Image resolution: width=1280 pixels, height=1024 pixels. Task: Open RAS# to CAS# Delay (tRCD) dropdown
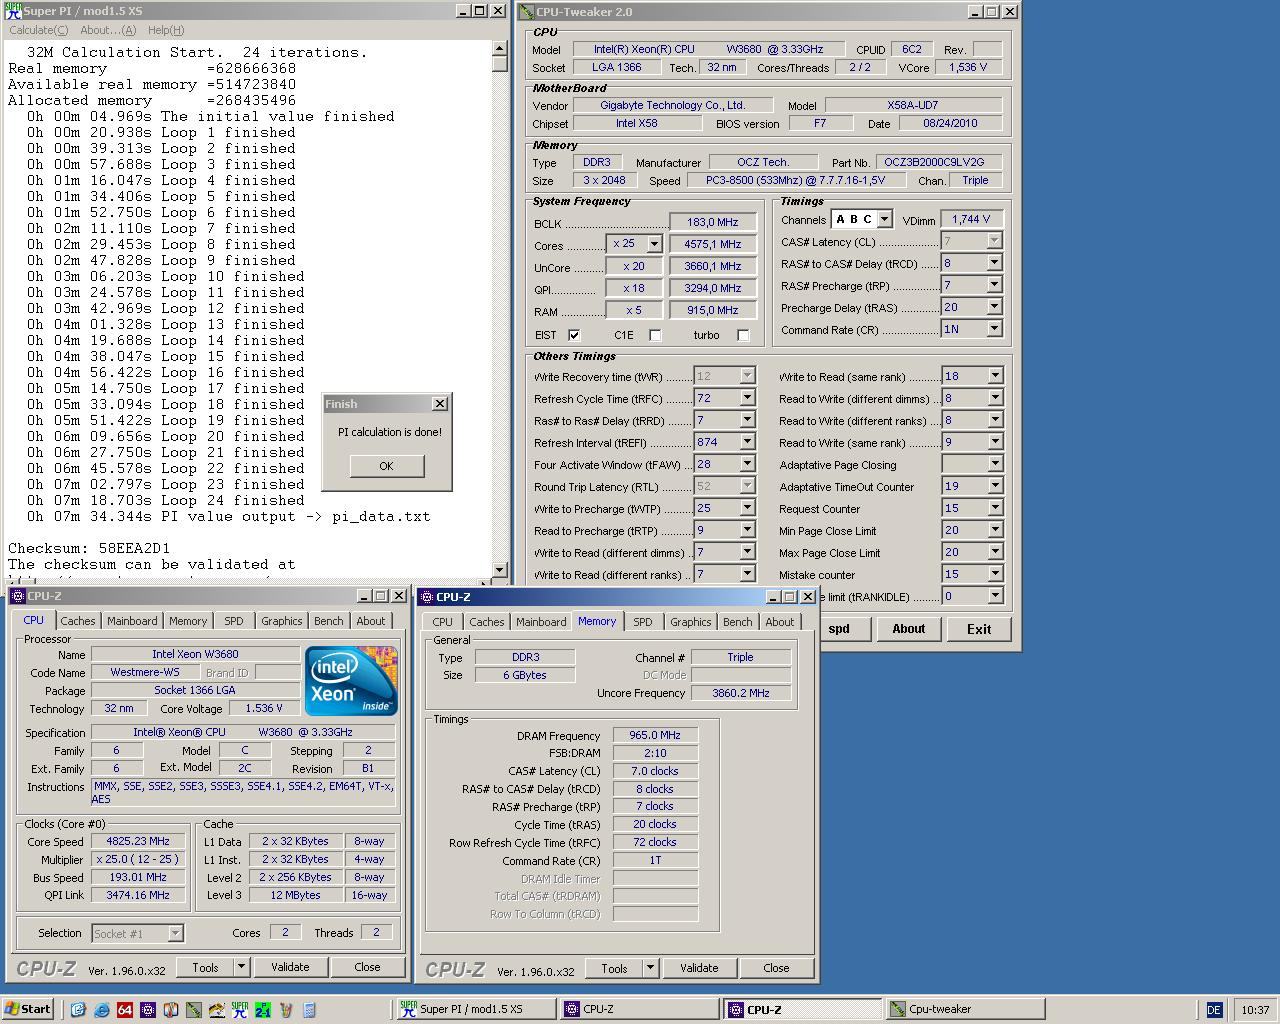[x=994, y=263]
